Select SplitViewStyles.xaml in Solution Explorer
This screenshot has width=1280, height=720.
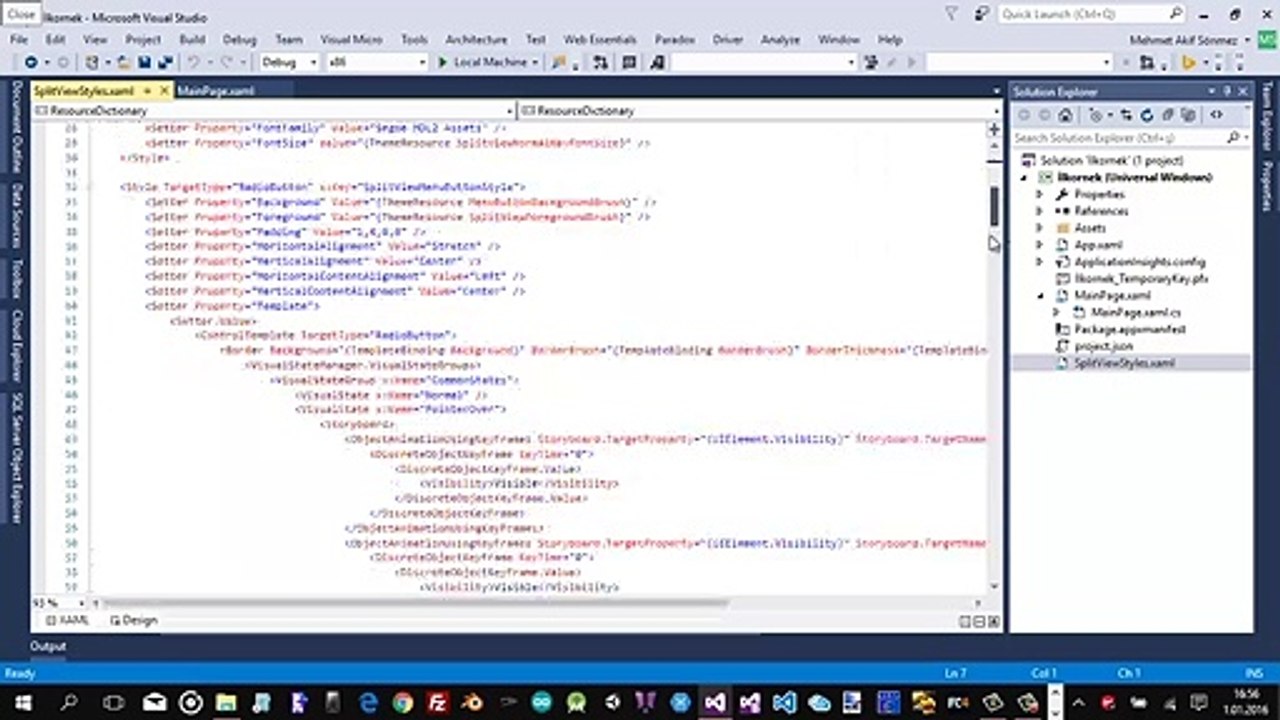1124,363
